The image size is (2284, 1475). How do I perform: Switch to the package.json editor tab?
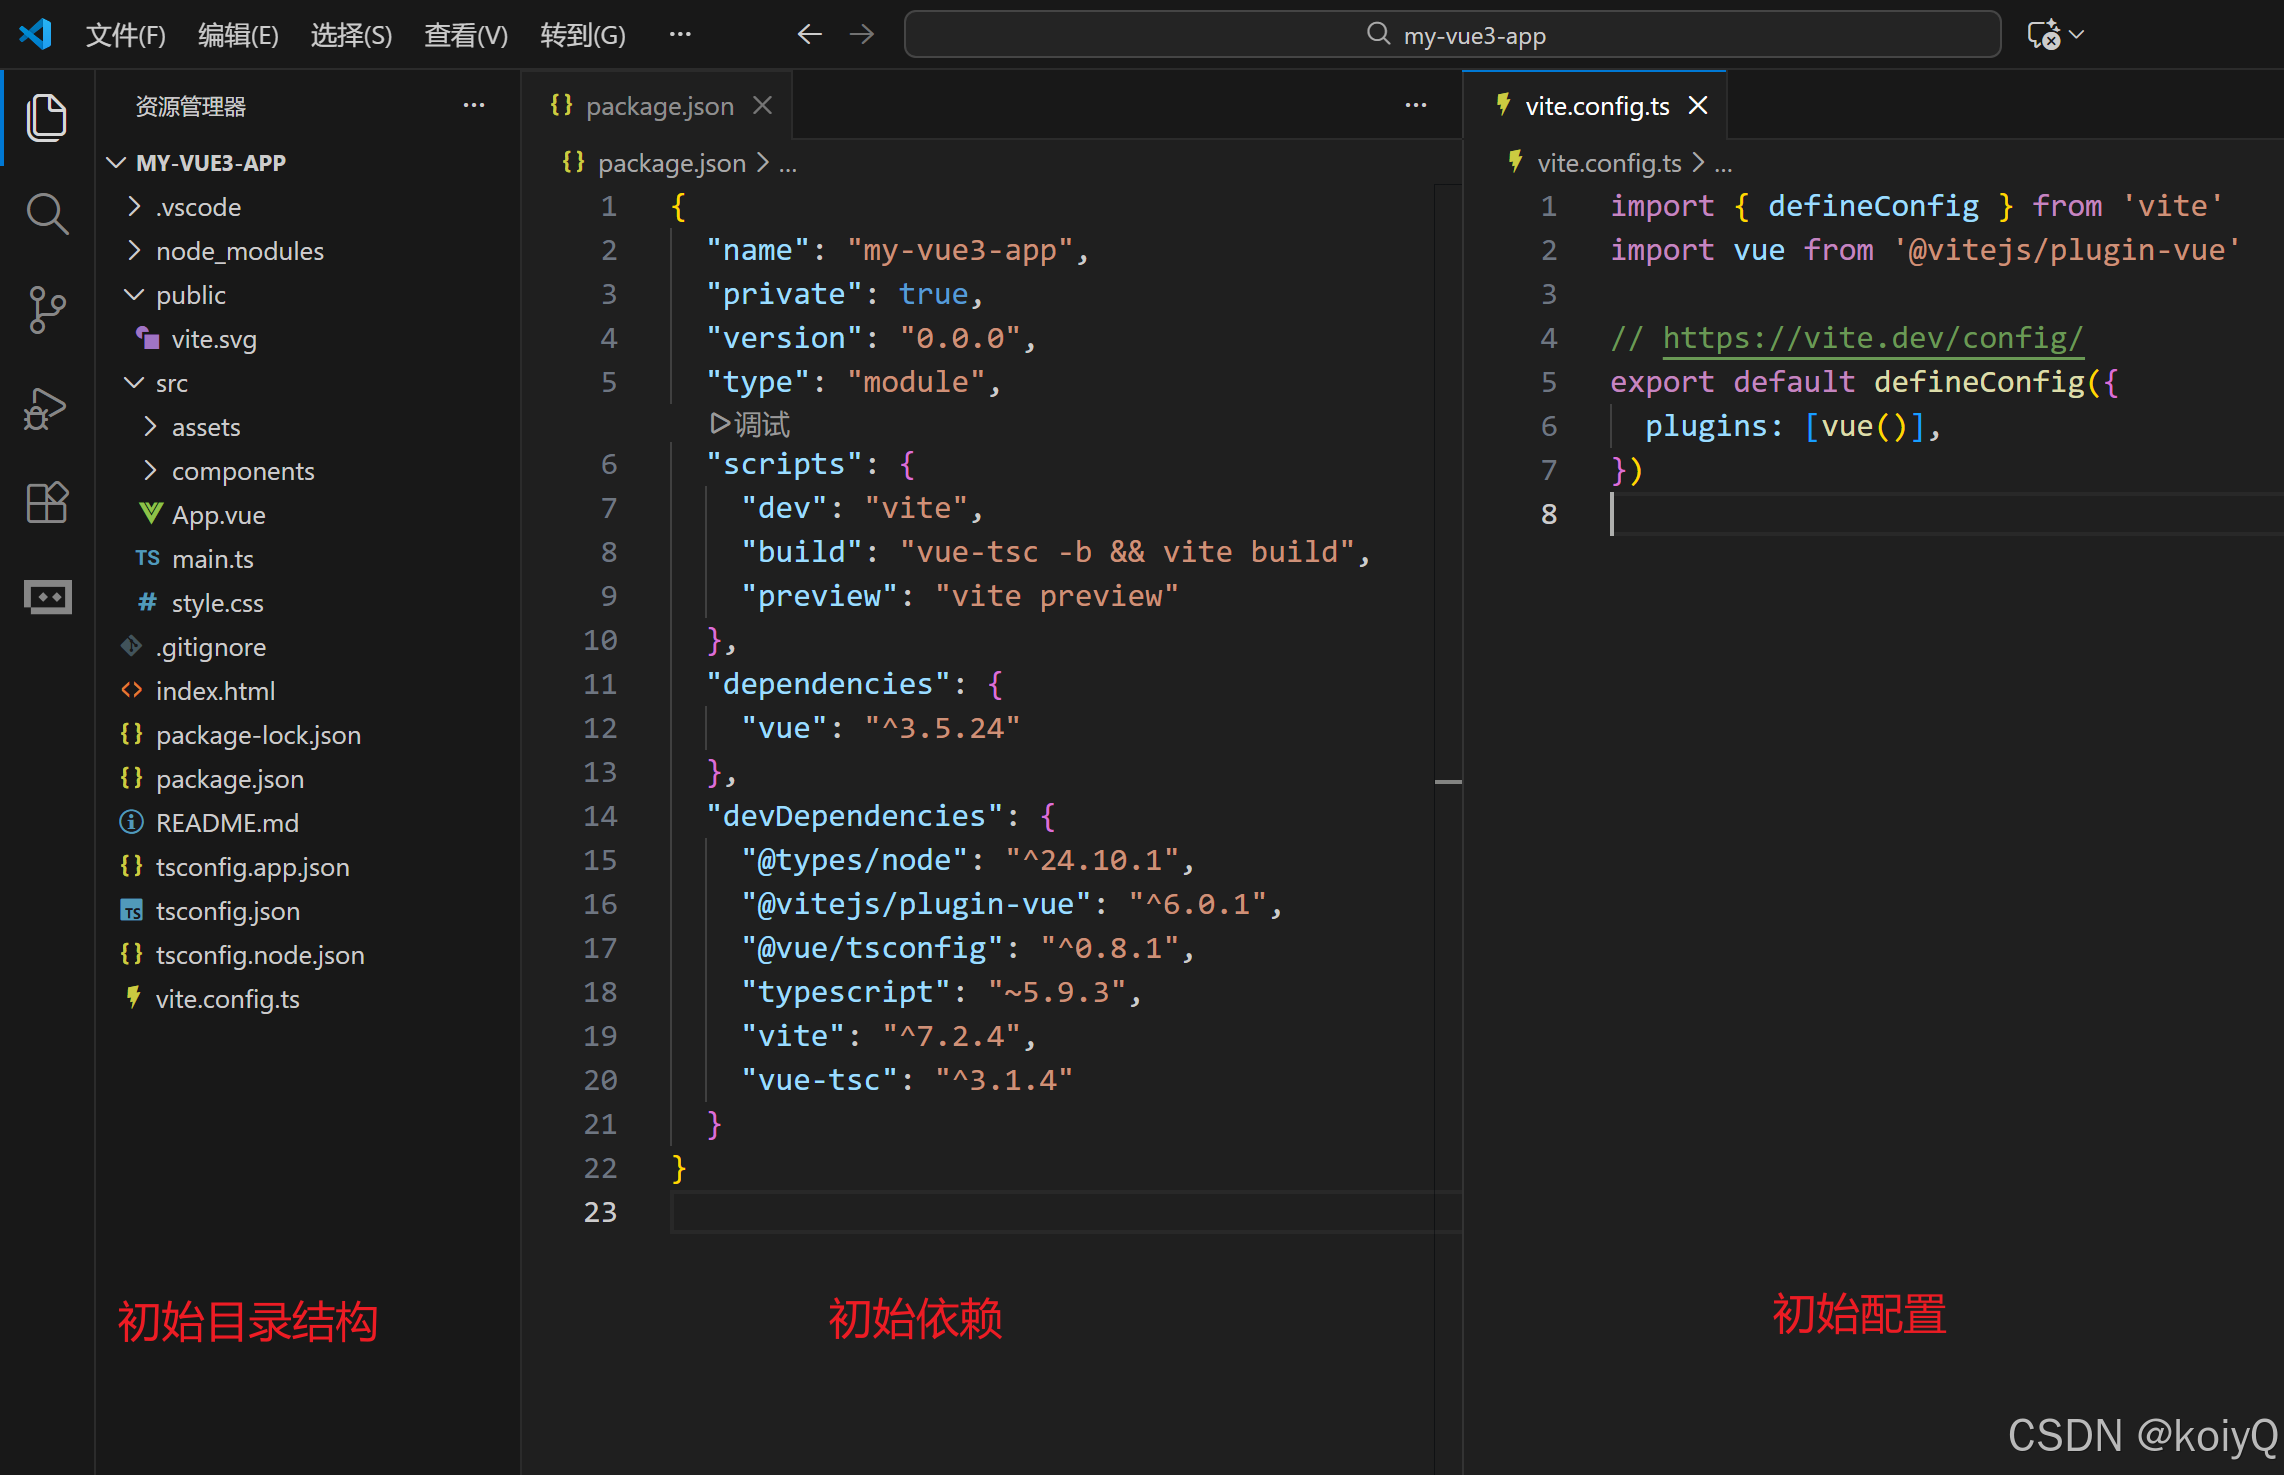[x=658, y=106]
